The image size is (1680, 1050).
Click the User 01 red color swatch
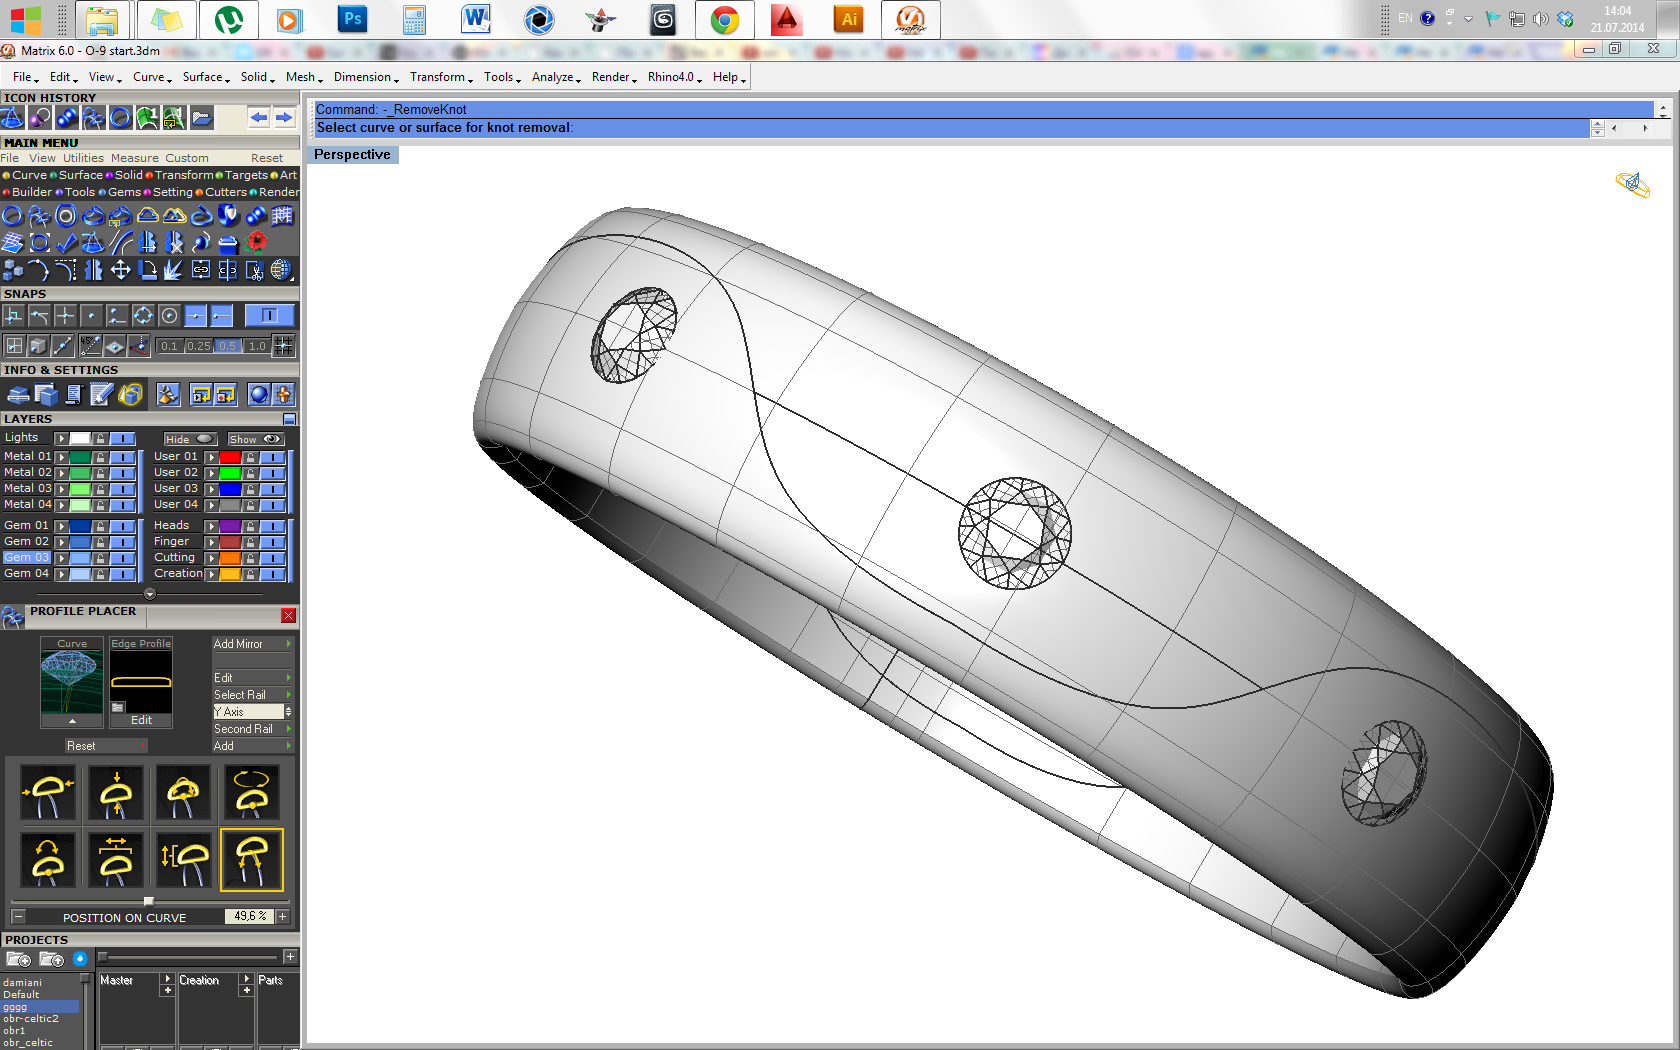230,457
